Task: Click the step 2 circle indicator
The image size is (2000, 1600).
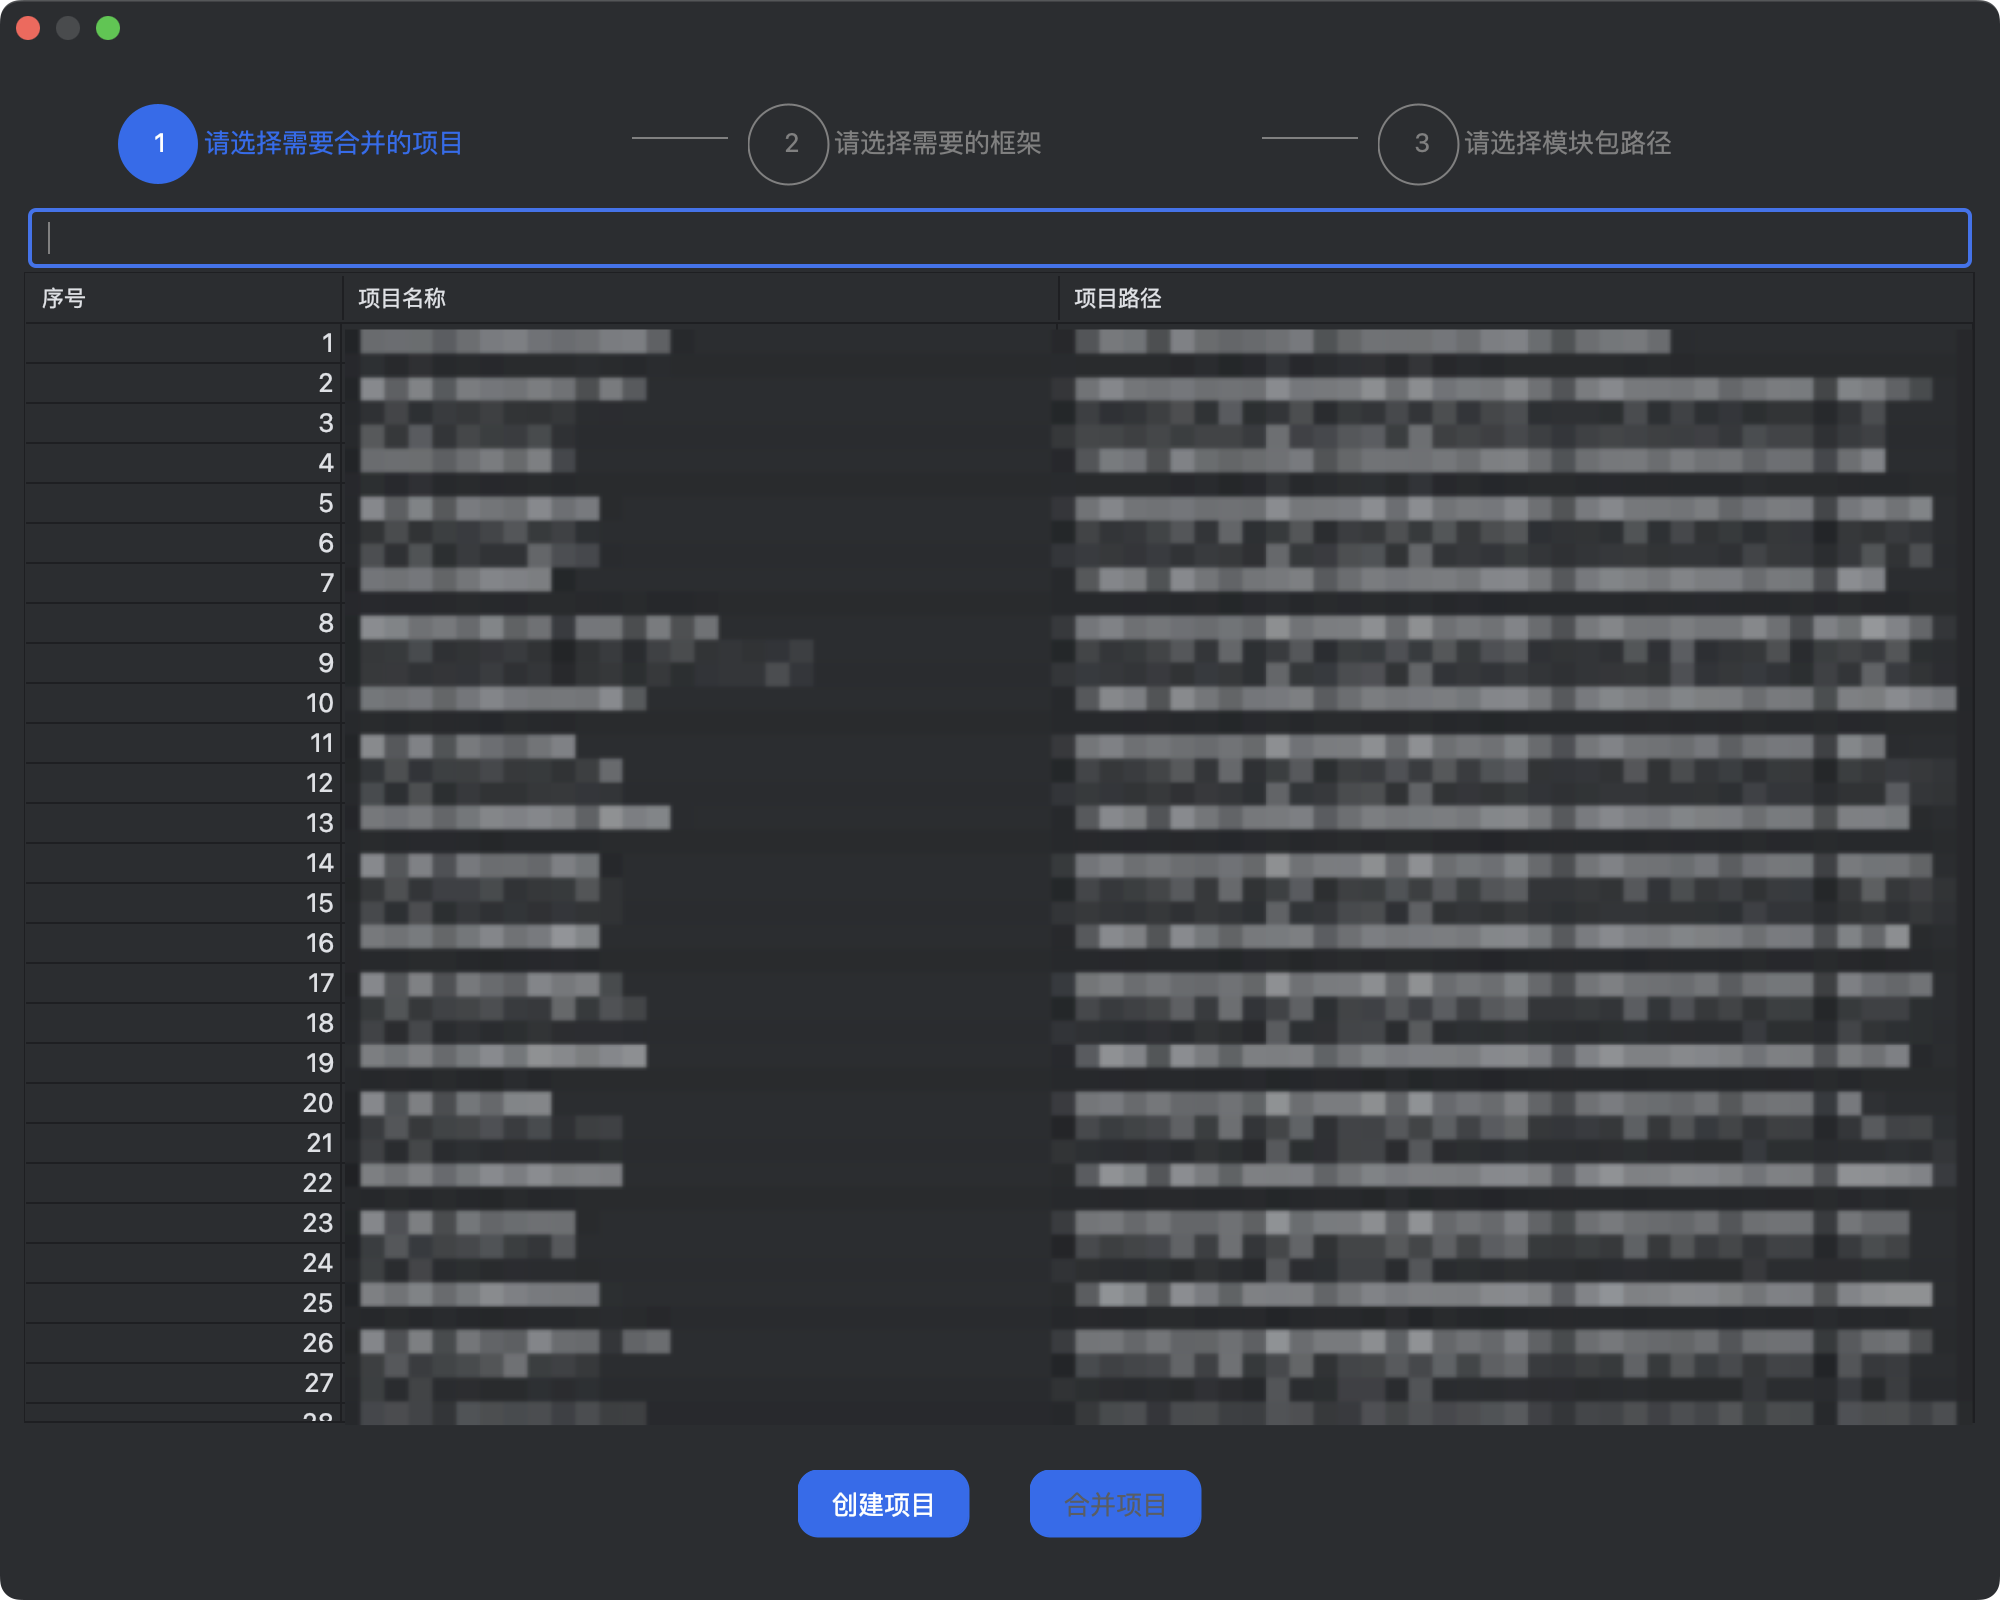Action: [789, 144]
